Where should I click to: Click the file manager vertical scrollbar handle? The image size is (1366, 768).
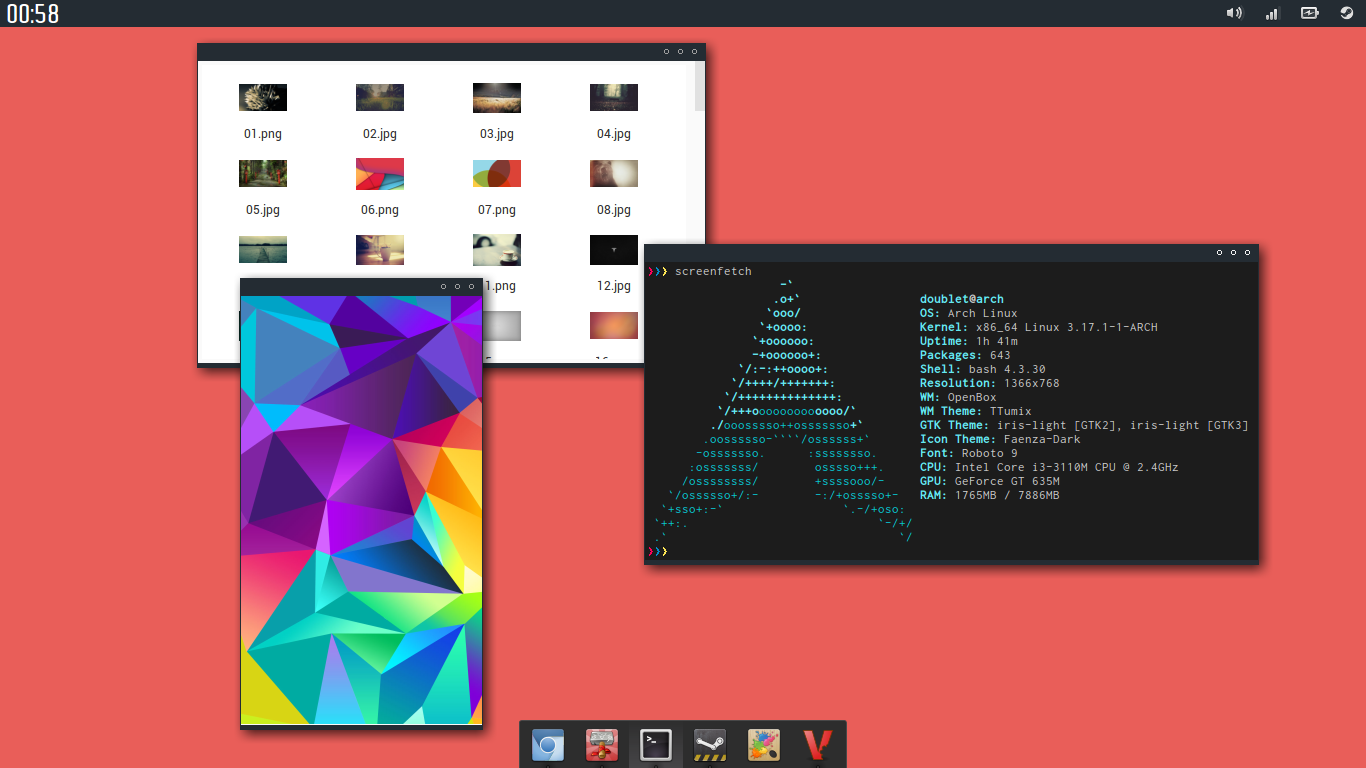coord(700,86)
